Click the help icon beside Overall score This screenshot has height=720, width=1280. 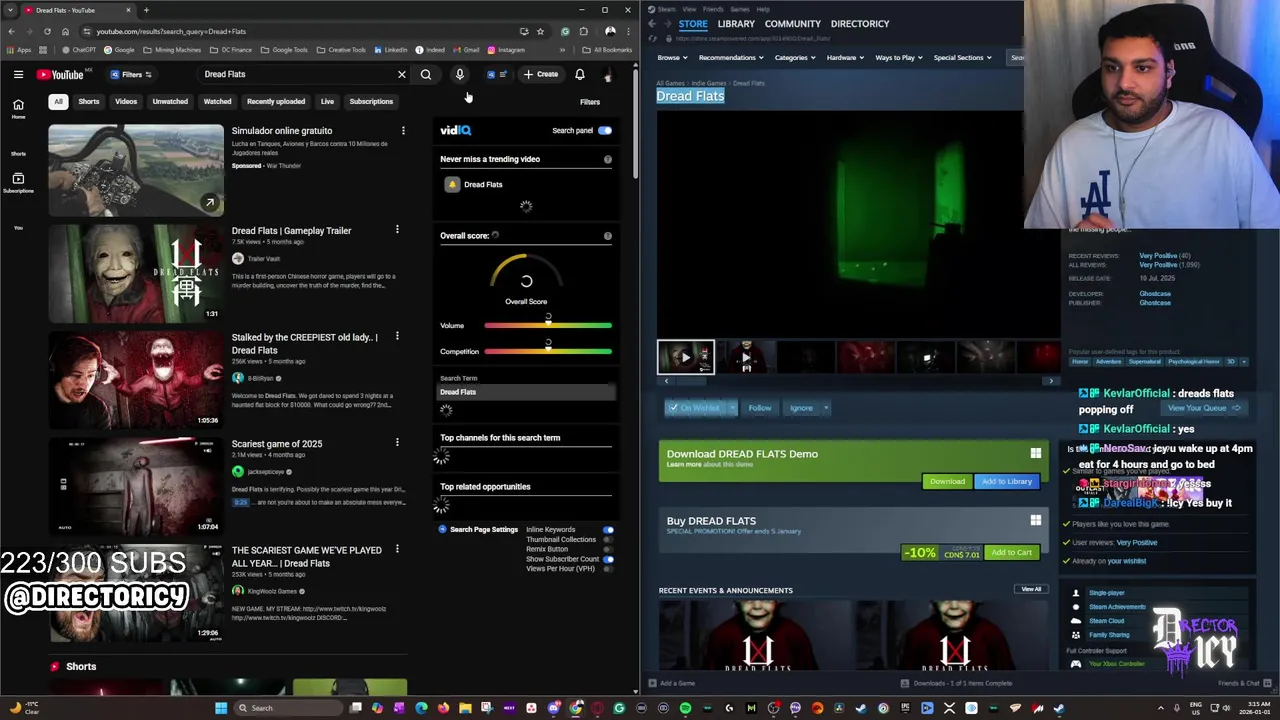pyautogui.click(x=607, y=236)
